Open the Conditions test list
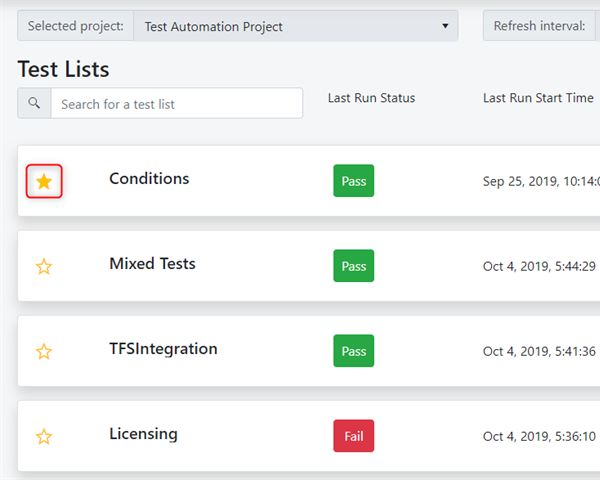Image resolution: width=600 pixels, height=480 pixels. pyautogui.click(x=149, y=179)
